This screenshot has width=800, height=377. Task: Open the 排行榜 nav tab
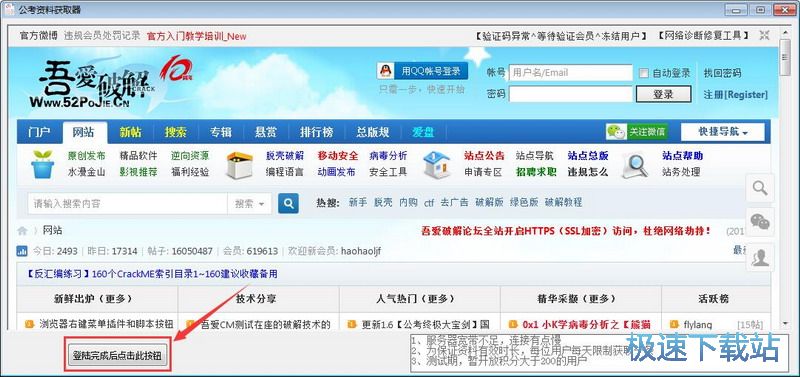pyautogui.click(x=317, y=133)
